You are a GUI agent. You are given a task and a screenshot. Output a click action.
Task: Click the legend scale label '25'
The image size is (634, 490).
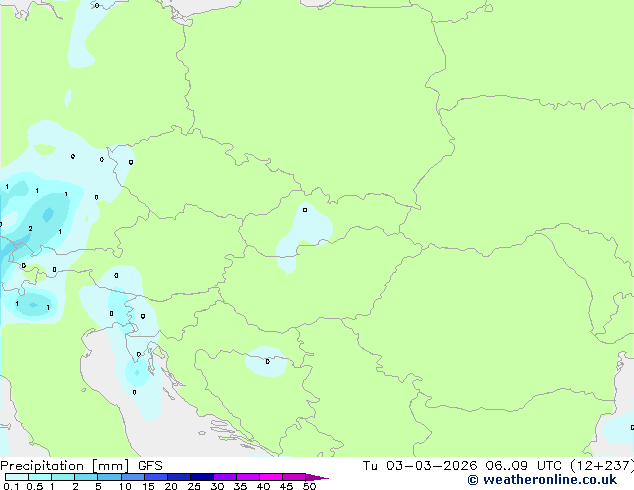(x=194, y=486)
